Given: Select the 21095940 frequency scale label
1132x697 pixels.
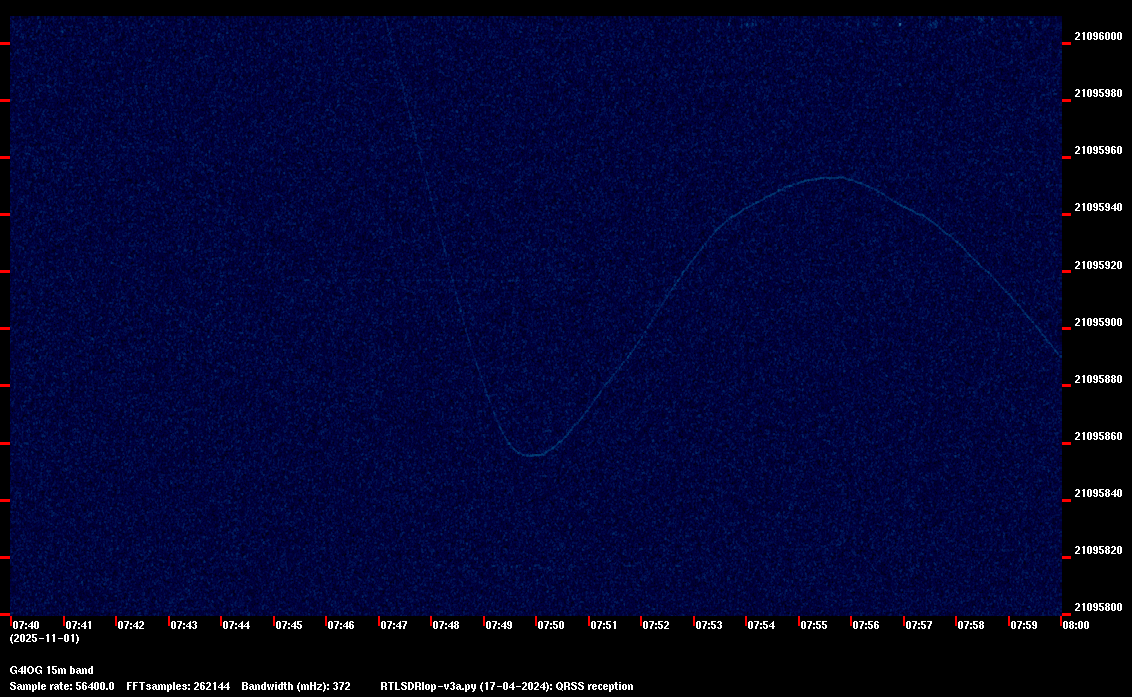Looking at the screenshot, I should click(x=1098, y=208).
